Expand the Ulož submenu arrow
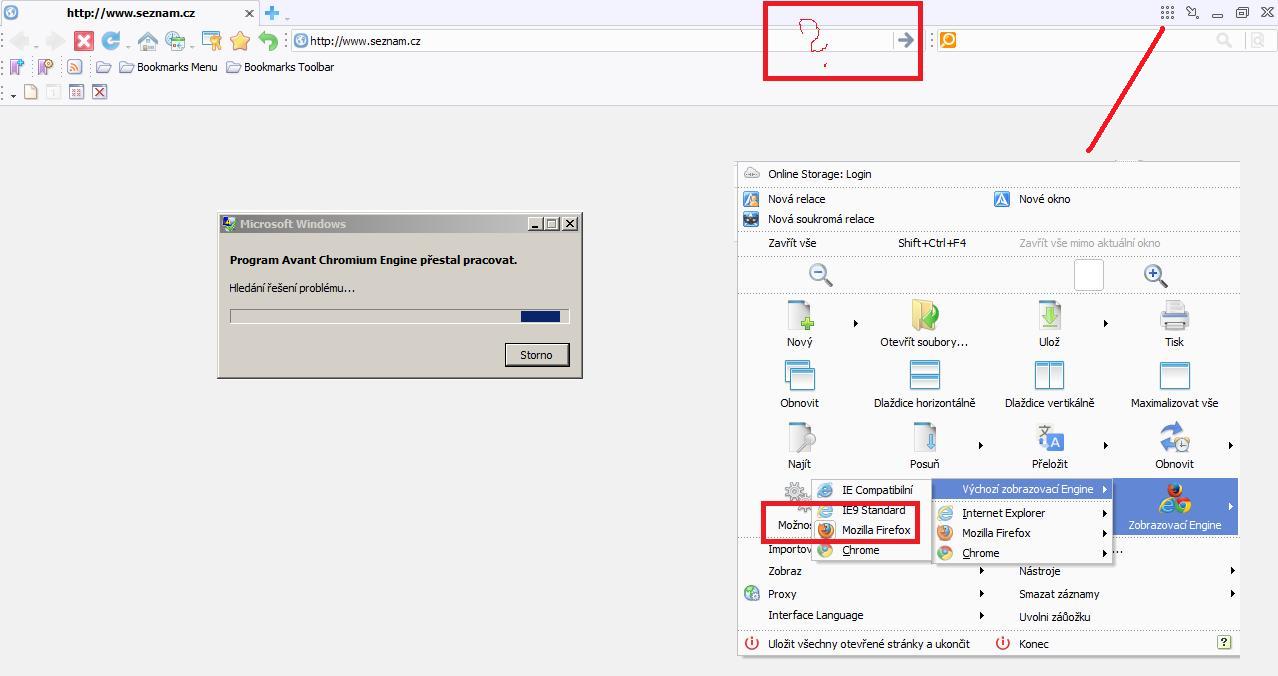 tap(1105, 323)
